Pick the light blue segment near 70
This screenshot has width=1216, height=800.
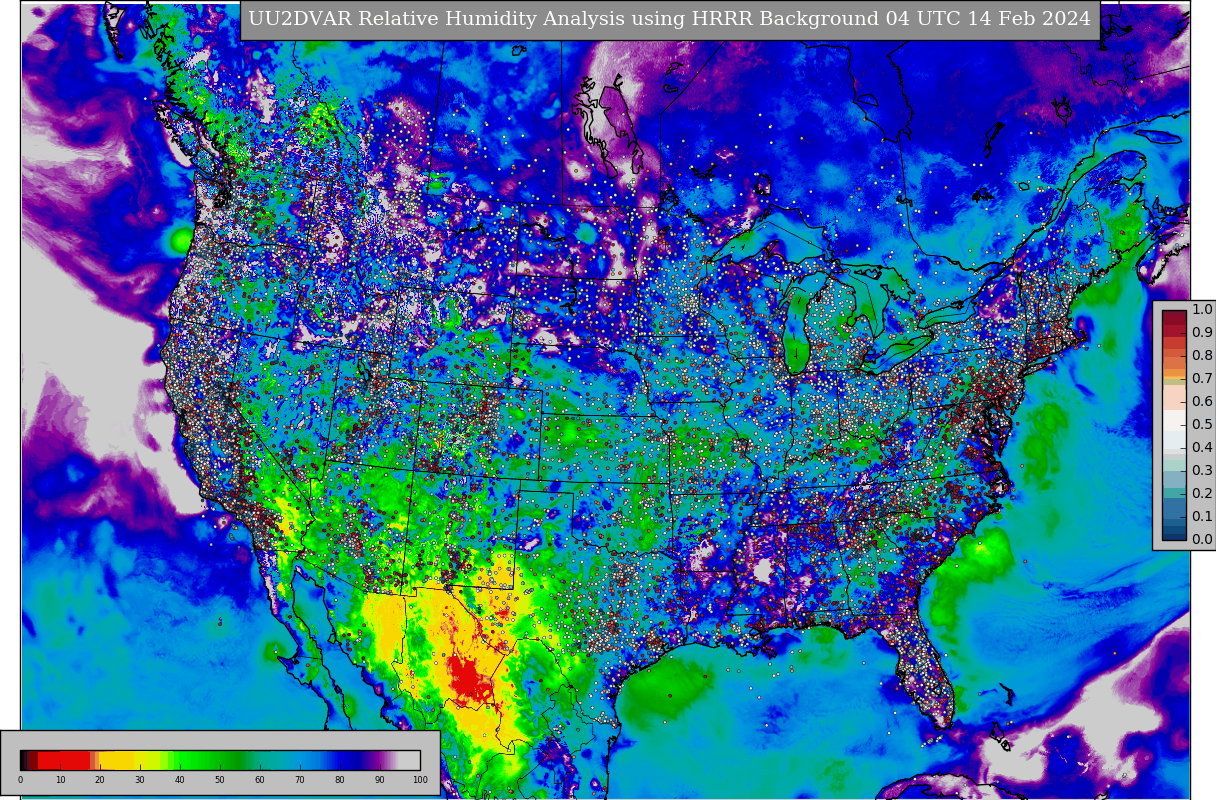pyautogui.click(x=300, y=760)
